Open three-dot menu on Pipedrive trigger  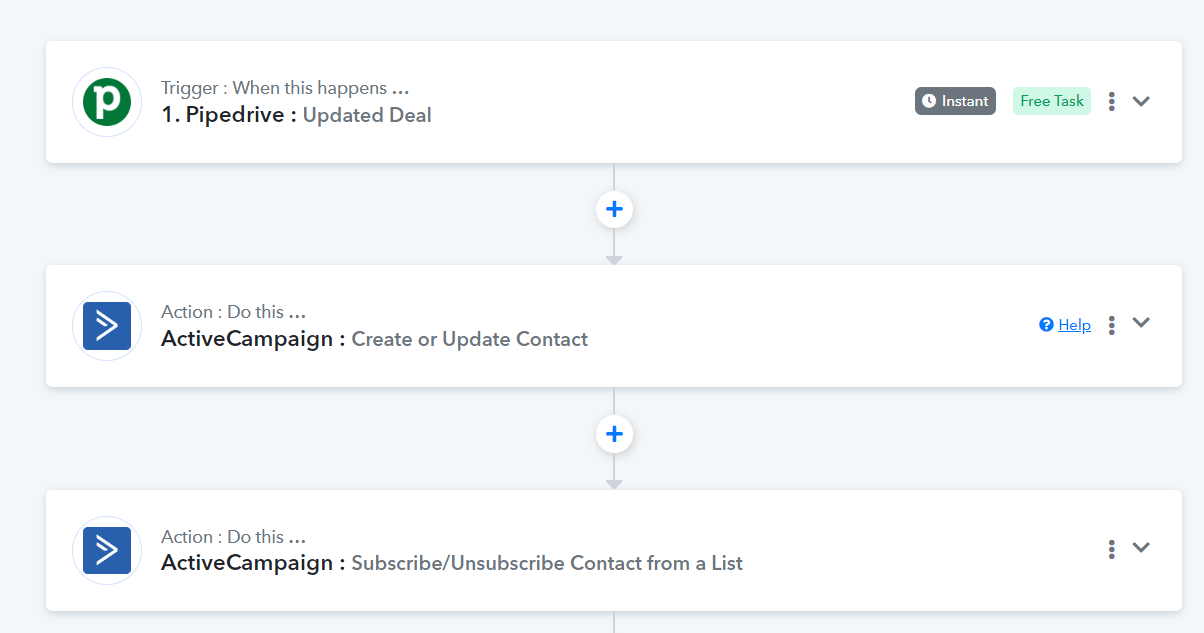1111,101
